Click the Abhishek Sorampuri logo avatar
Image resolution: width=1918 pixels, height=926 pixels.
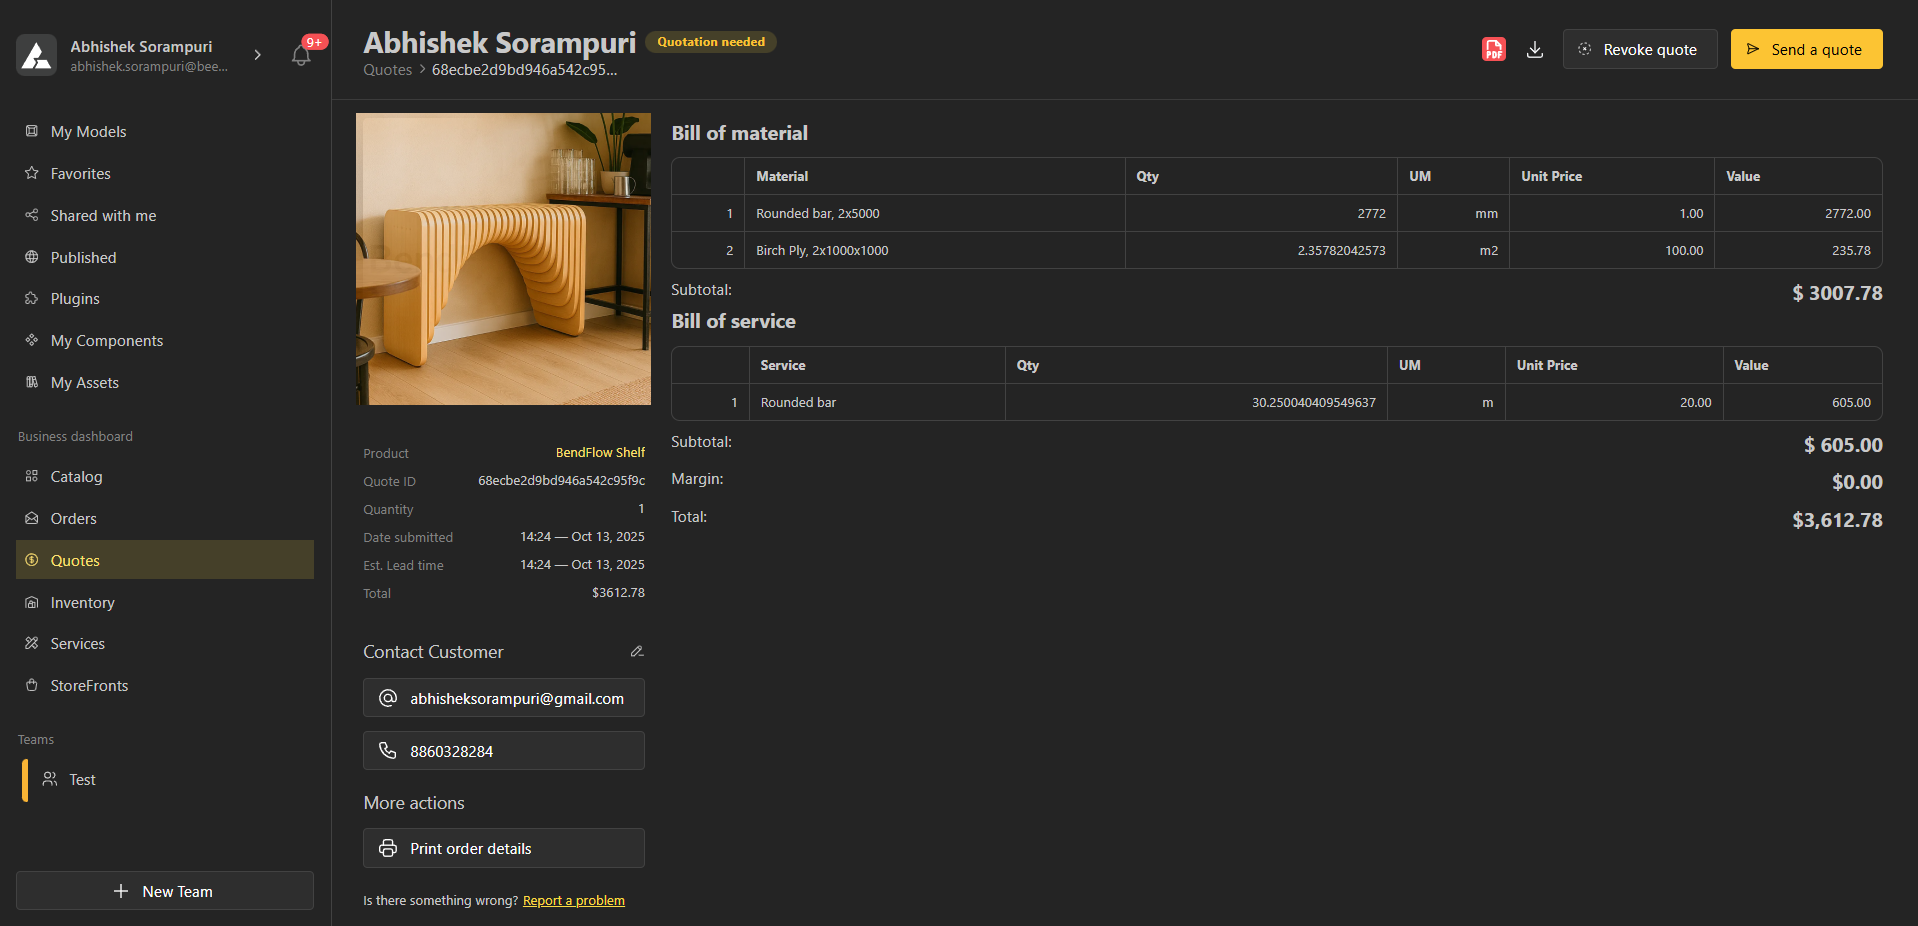37,56
